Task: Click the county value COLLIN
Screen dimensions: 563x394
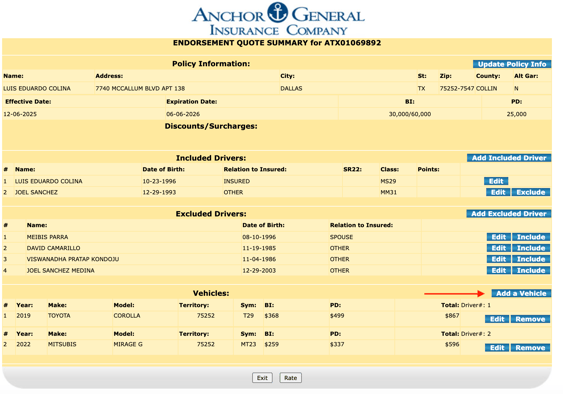Action: tap(487, 88)
